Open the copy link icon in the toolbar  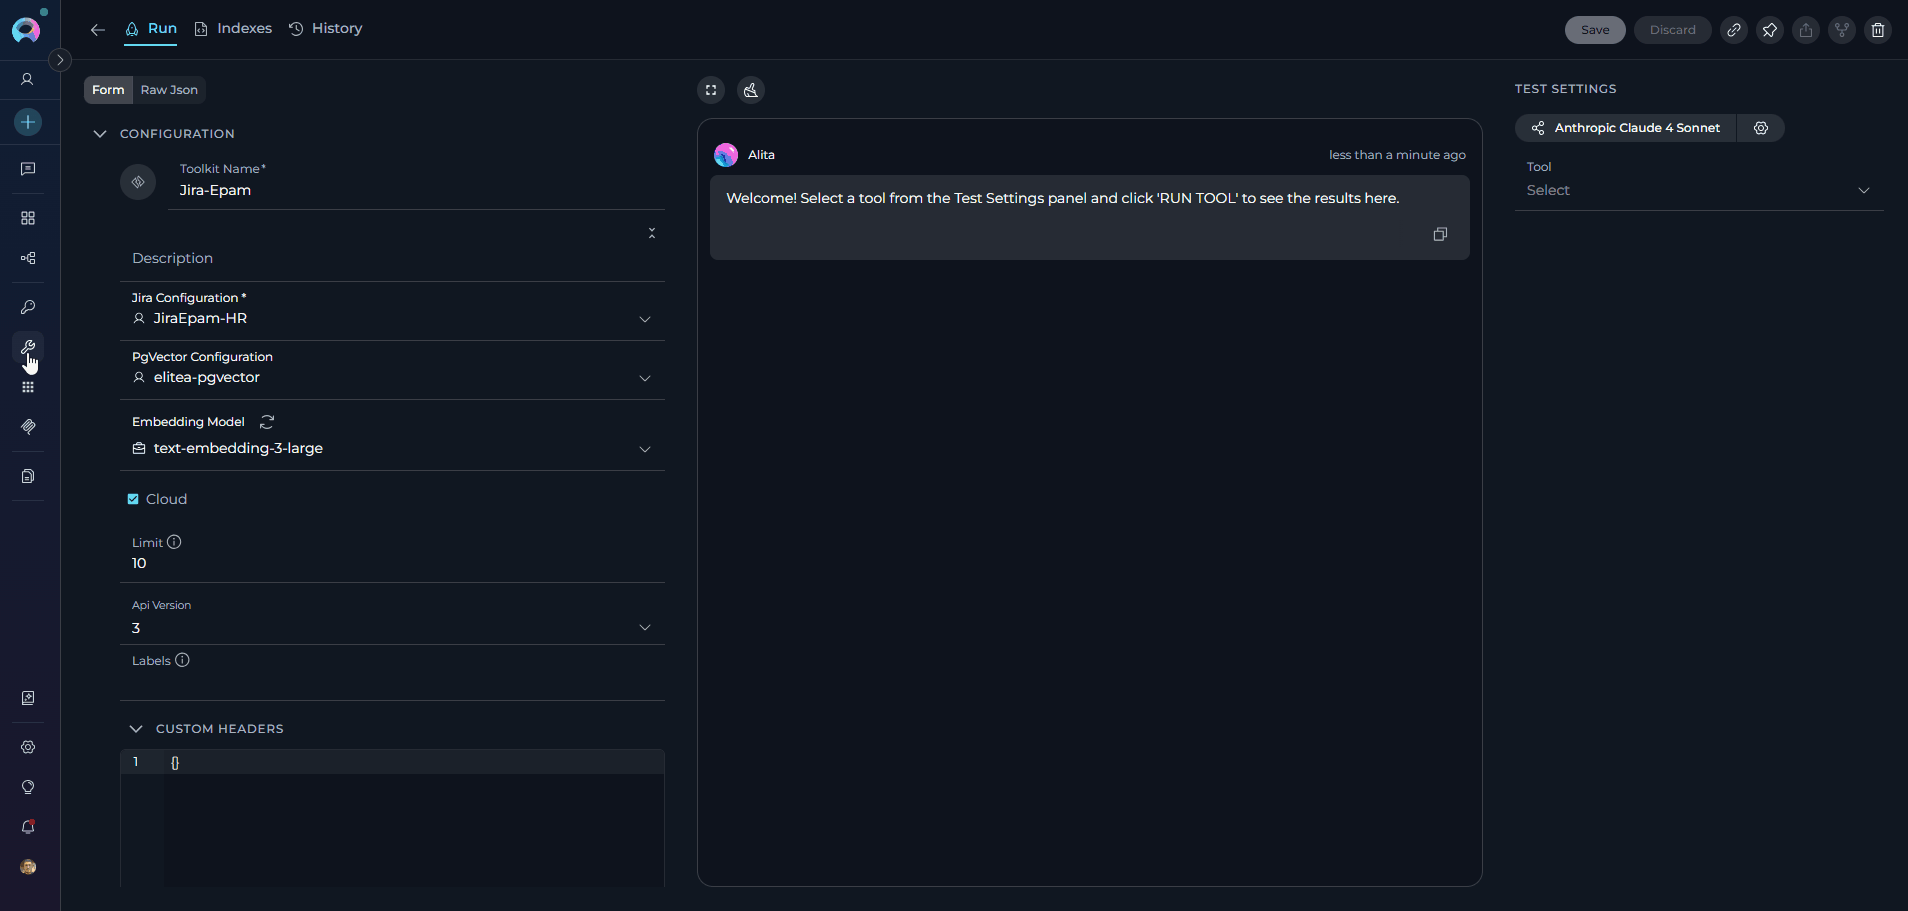tap(1733, 30)
